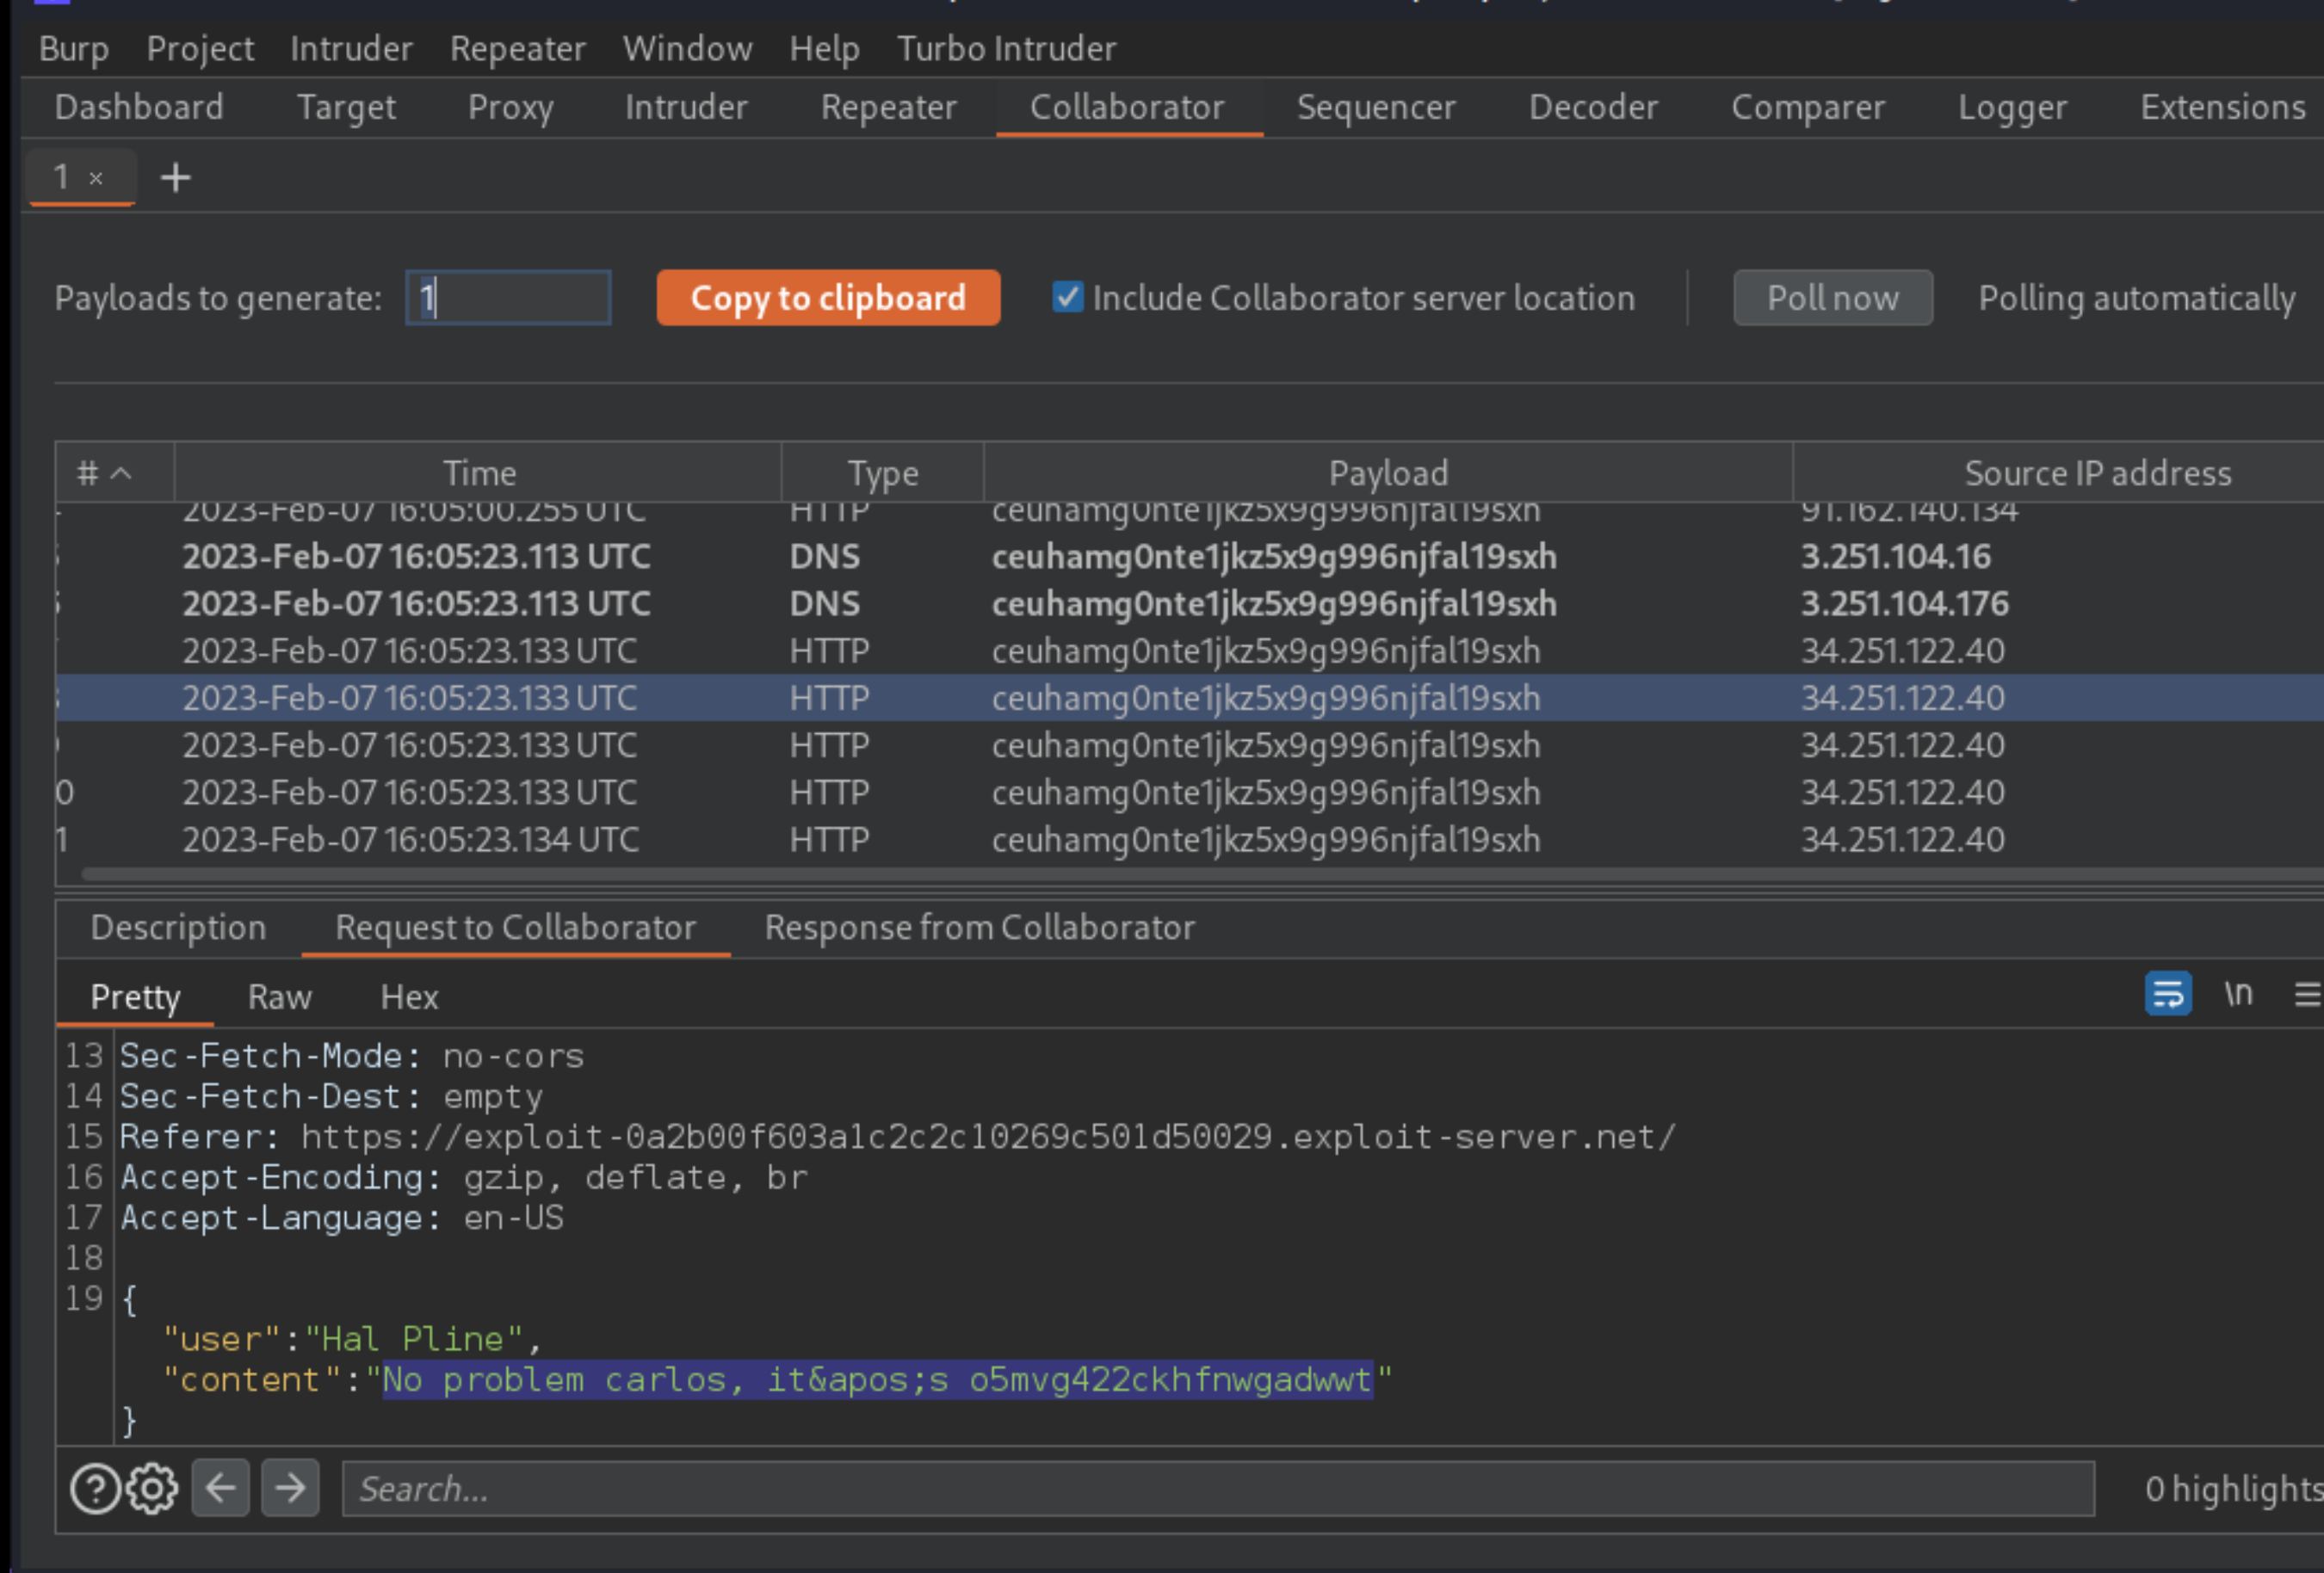The height and width of the screenshot is (1573, 2324).
Task: Open the Project menu
Action: tap(200, 48)
